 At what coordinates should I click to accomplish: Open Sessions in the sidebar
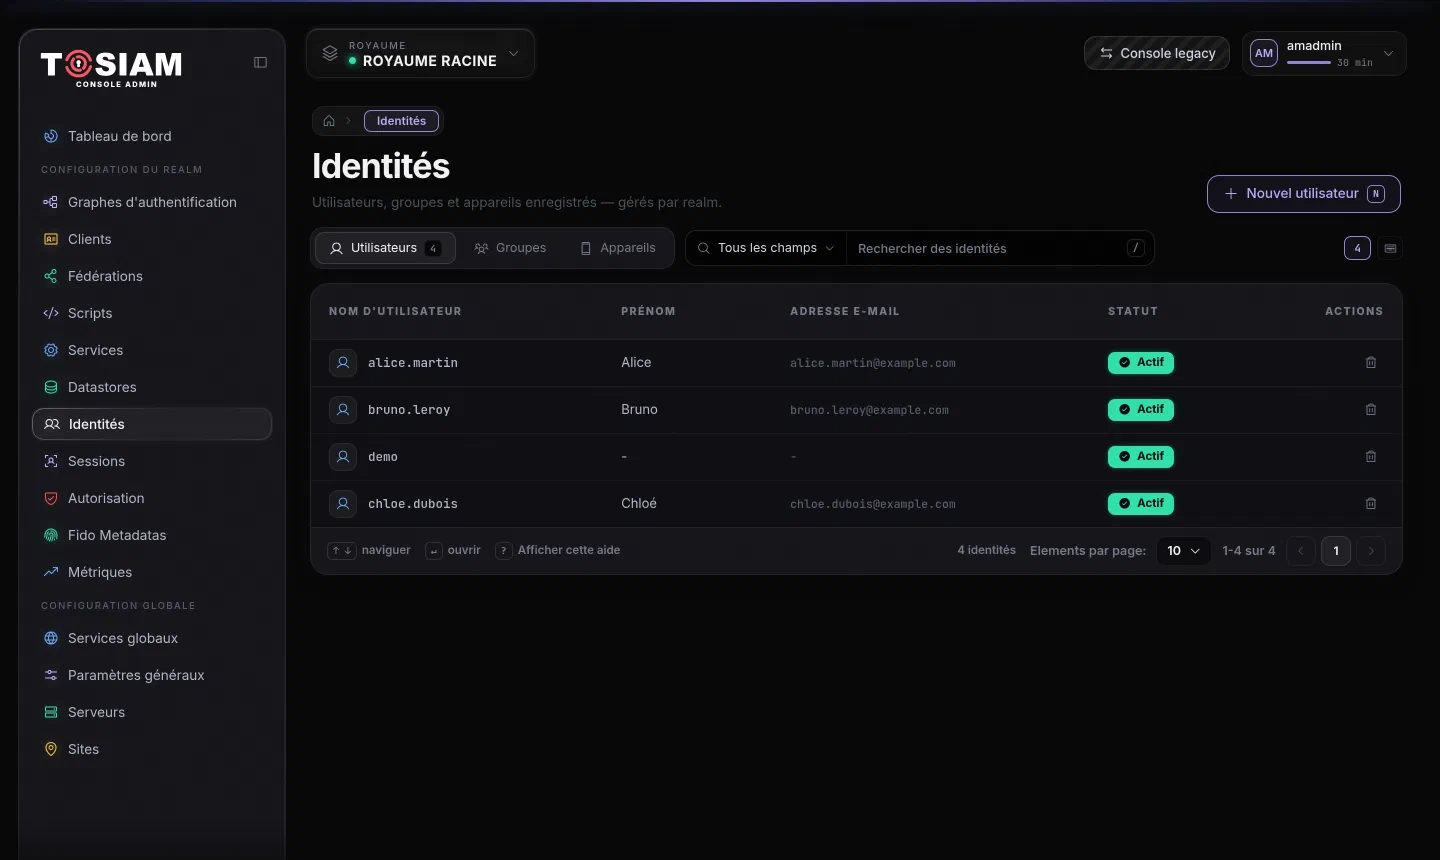152,461
